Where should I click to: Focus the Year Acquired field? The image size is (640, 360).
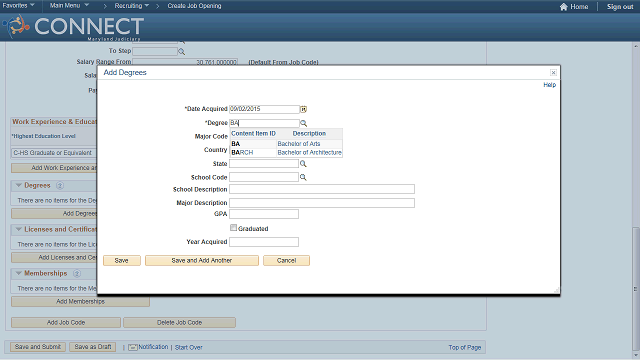click(264, 242)
